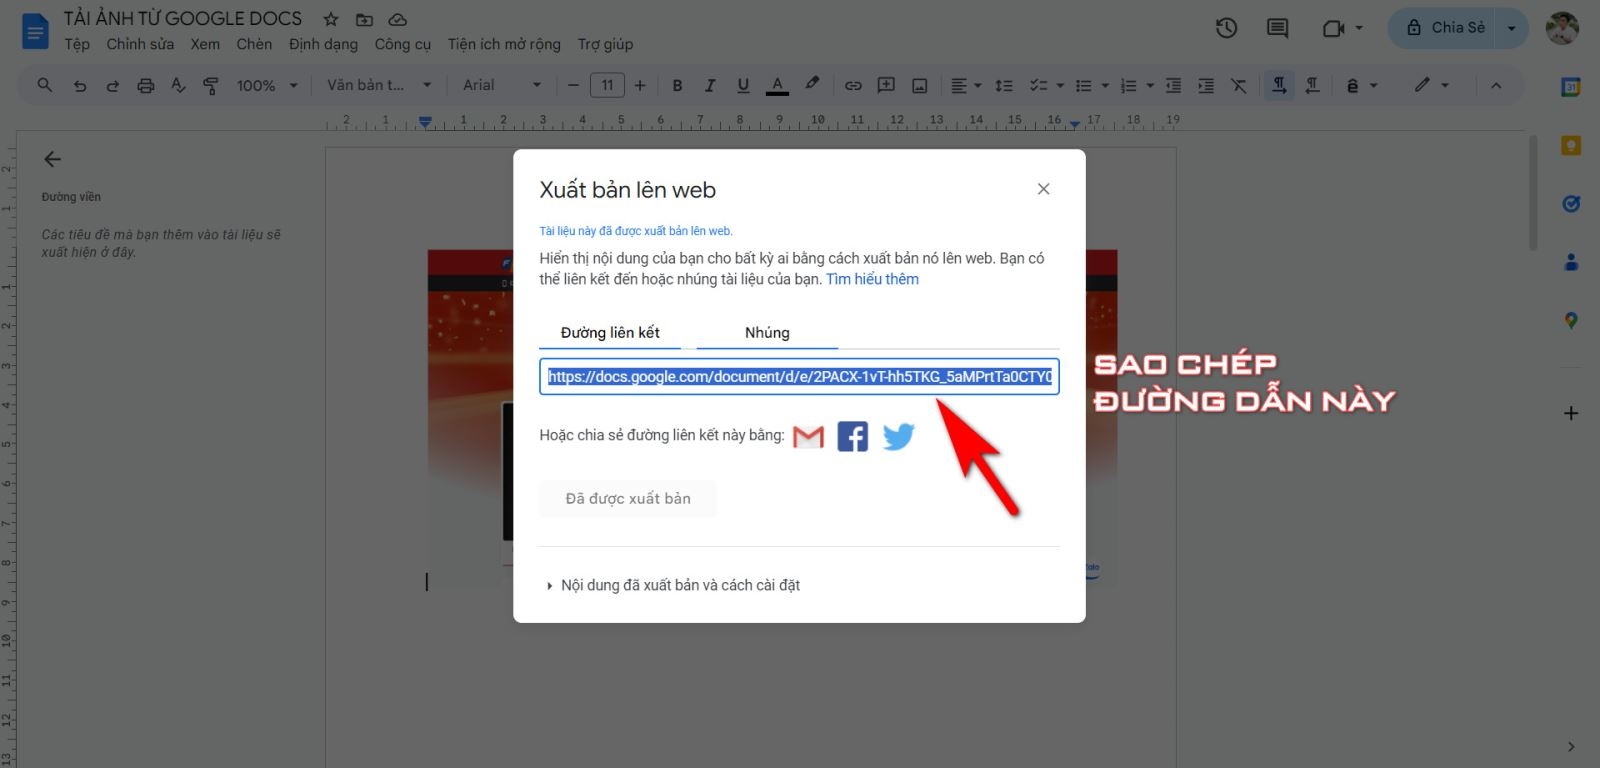Open the bulleted list dropdown
Viewport: 1600px width, 768px height.
tap(1091, 85)
